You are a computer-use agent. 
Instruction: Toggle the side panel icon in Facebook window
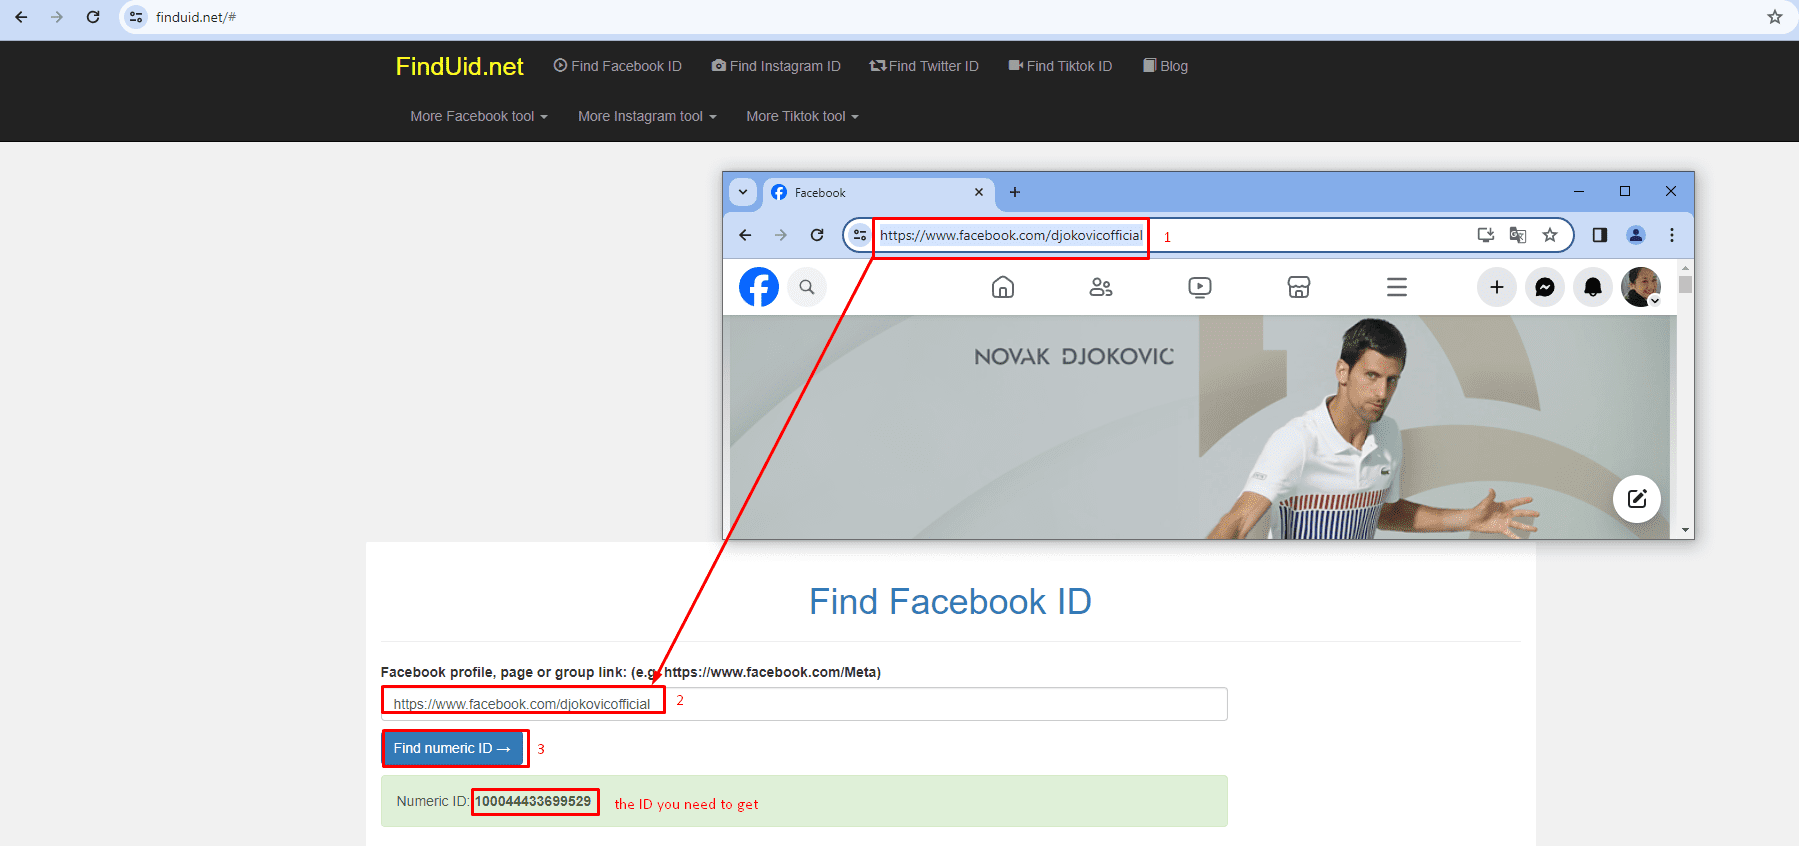[x=1600, y=235]
